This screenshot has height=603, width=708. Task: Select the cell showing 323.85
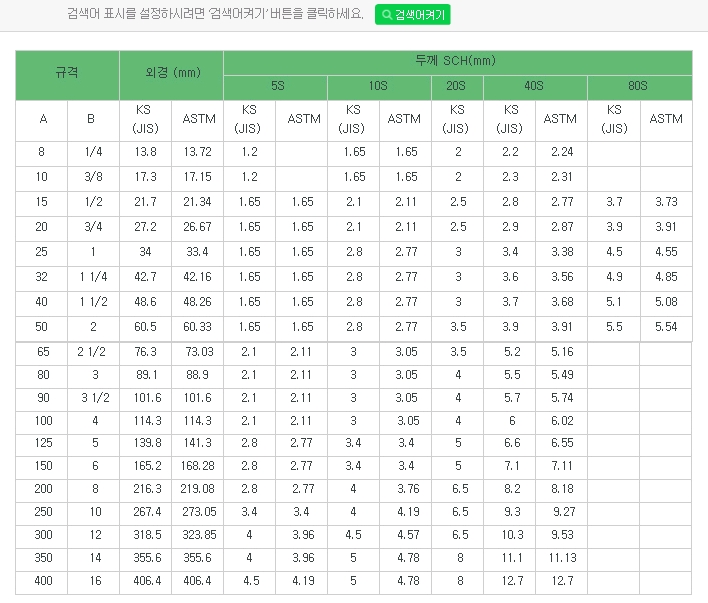(x=198, y=534)
